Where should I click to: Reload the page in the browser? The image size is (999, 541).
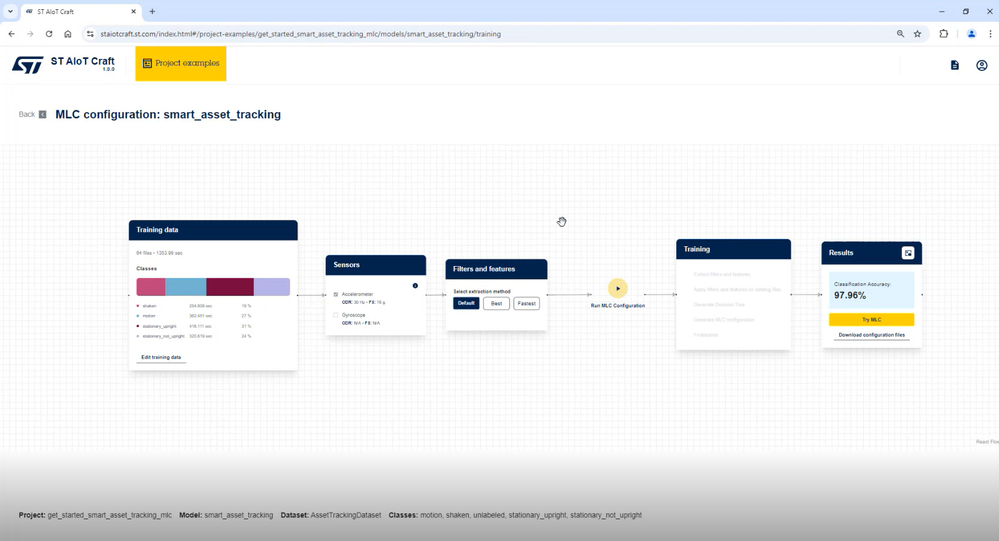[x=48, y=34]
